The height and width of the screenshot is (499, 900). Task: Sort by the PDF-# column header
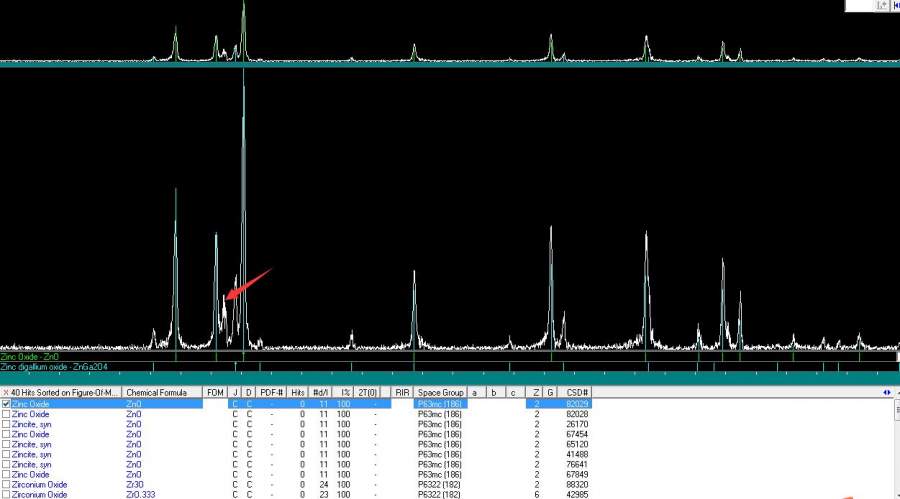271,393
